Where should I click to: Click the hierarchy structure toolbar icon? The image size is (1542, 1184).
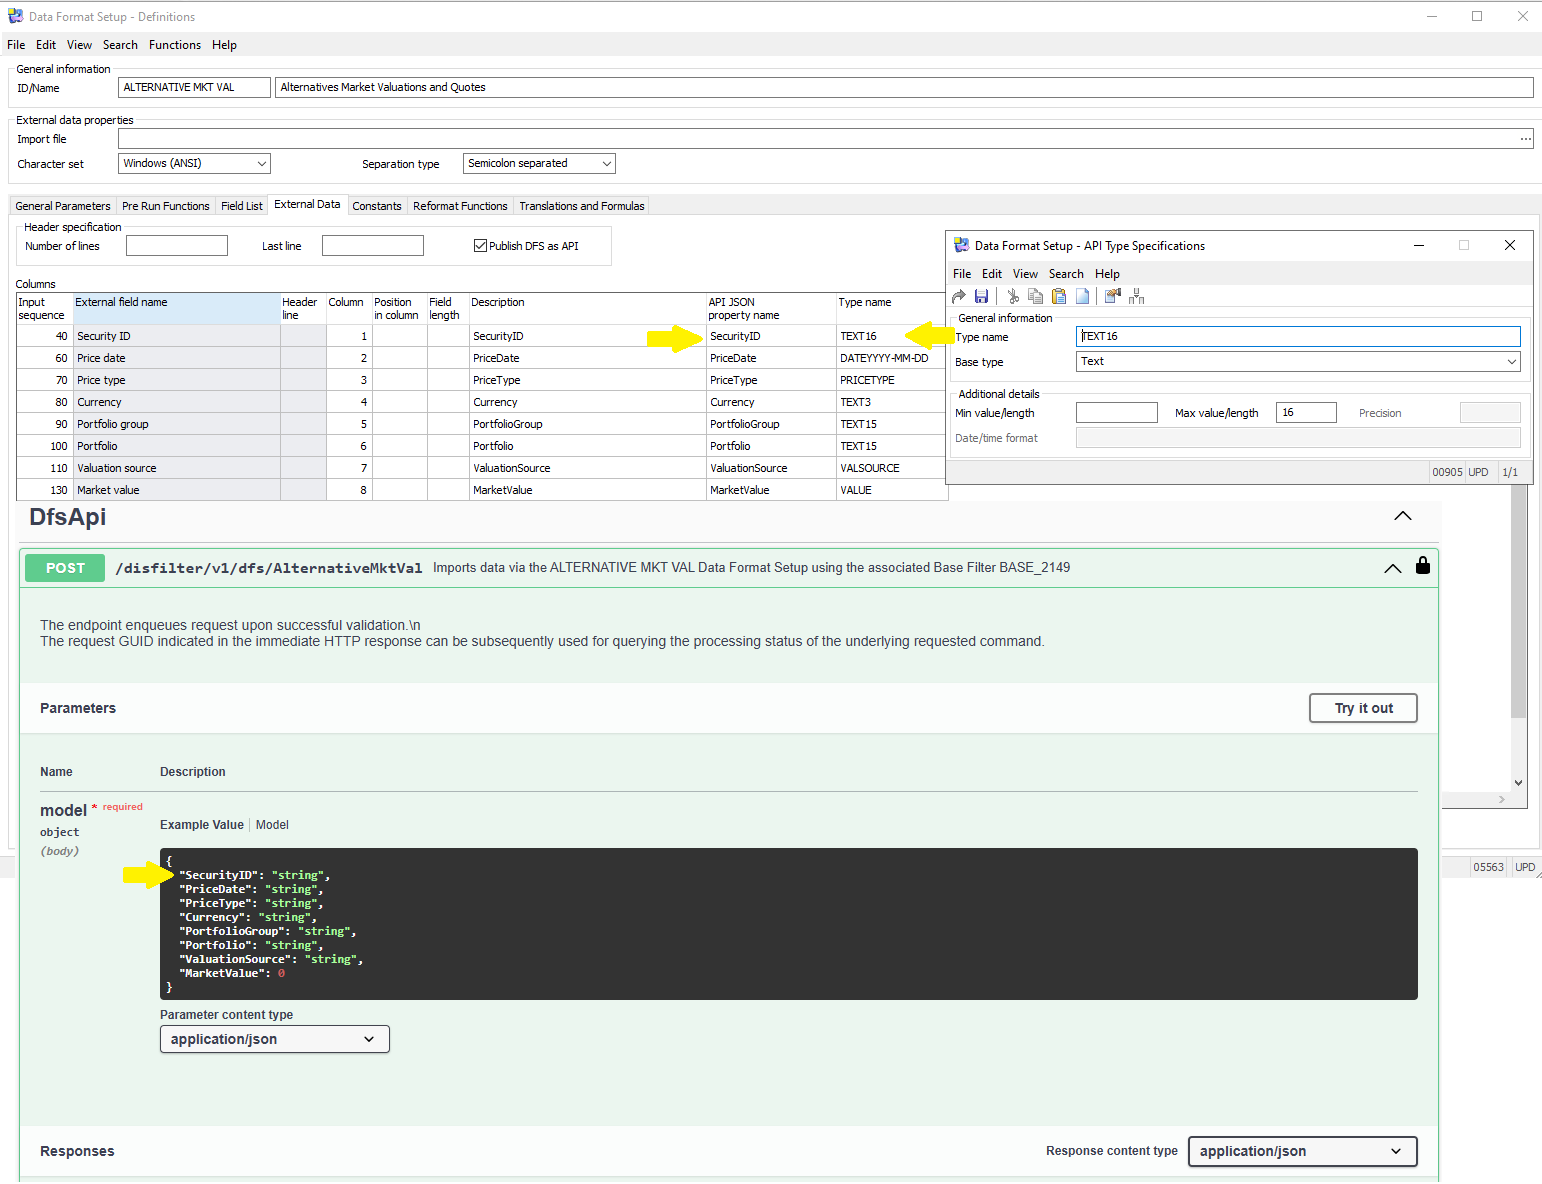1136,296
